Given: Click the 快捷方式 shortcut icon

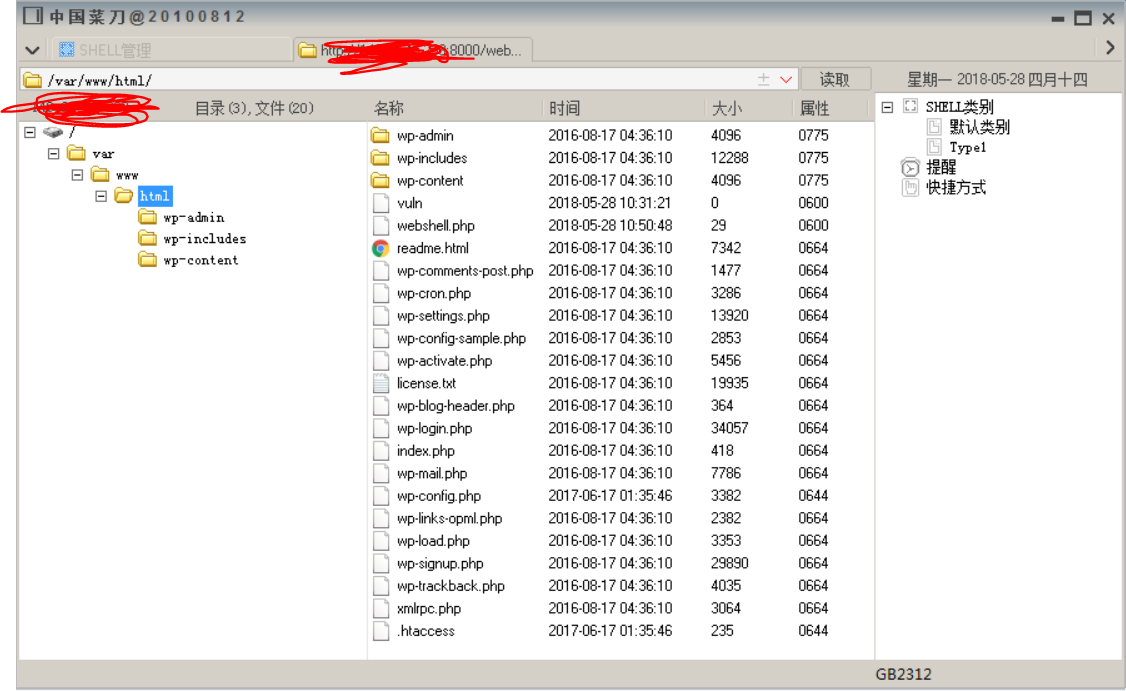Looking at the screenshot, I should pos(911,188).
